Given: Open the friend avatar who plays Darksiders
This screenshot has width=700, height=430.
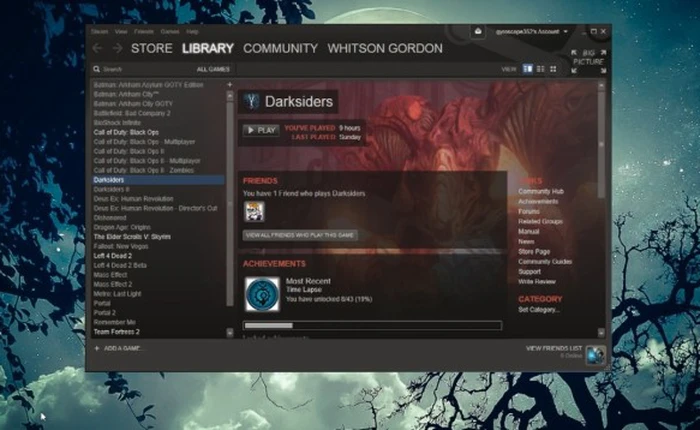Looking at the screenshot, I should pyautogui.click(x=254, y=211).
